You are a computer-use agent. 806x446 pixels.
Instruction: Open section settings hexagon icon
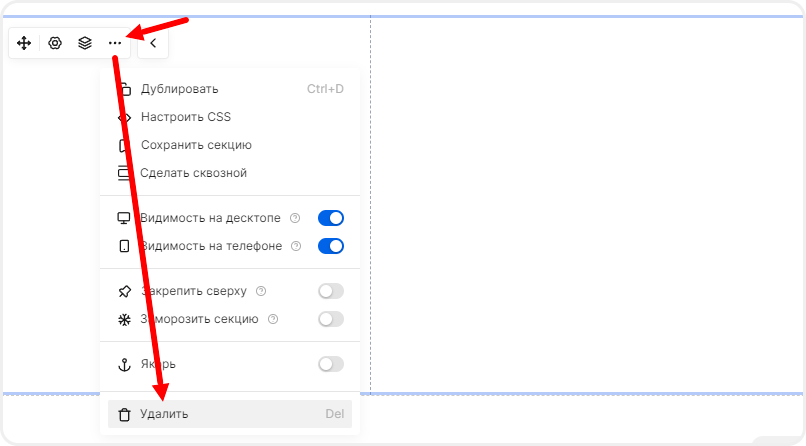55,44
